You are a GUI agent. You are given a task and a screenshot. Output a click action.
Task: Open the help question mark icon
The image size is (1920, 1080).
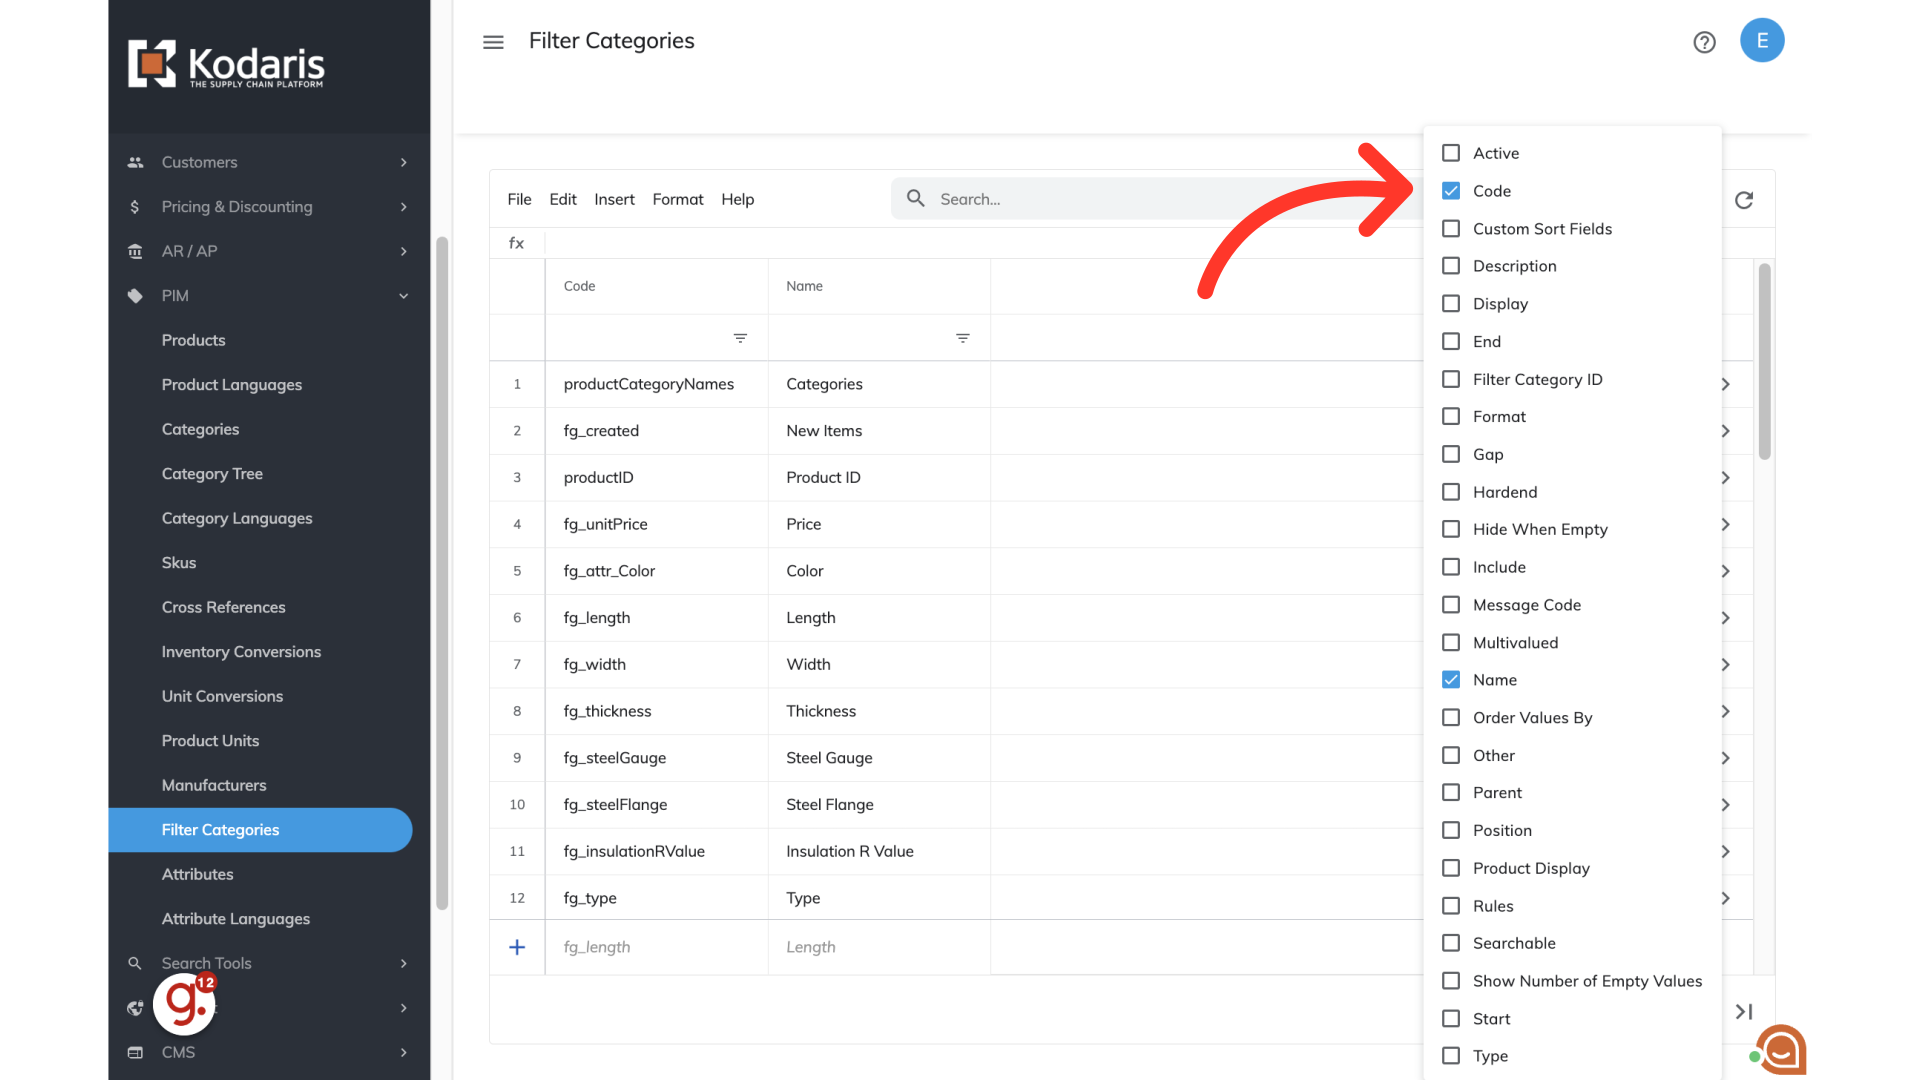pyautogui.click(x=1704, y=42)
